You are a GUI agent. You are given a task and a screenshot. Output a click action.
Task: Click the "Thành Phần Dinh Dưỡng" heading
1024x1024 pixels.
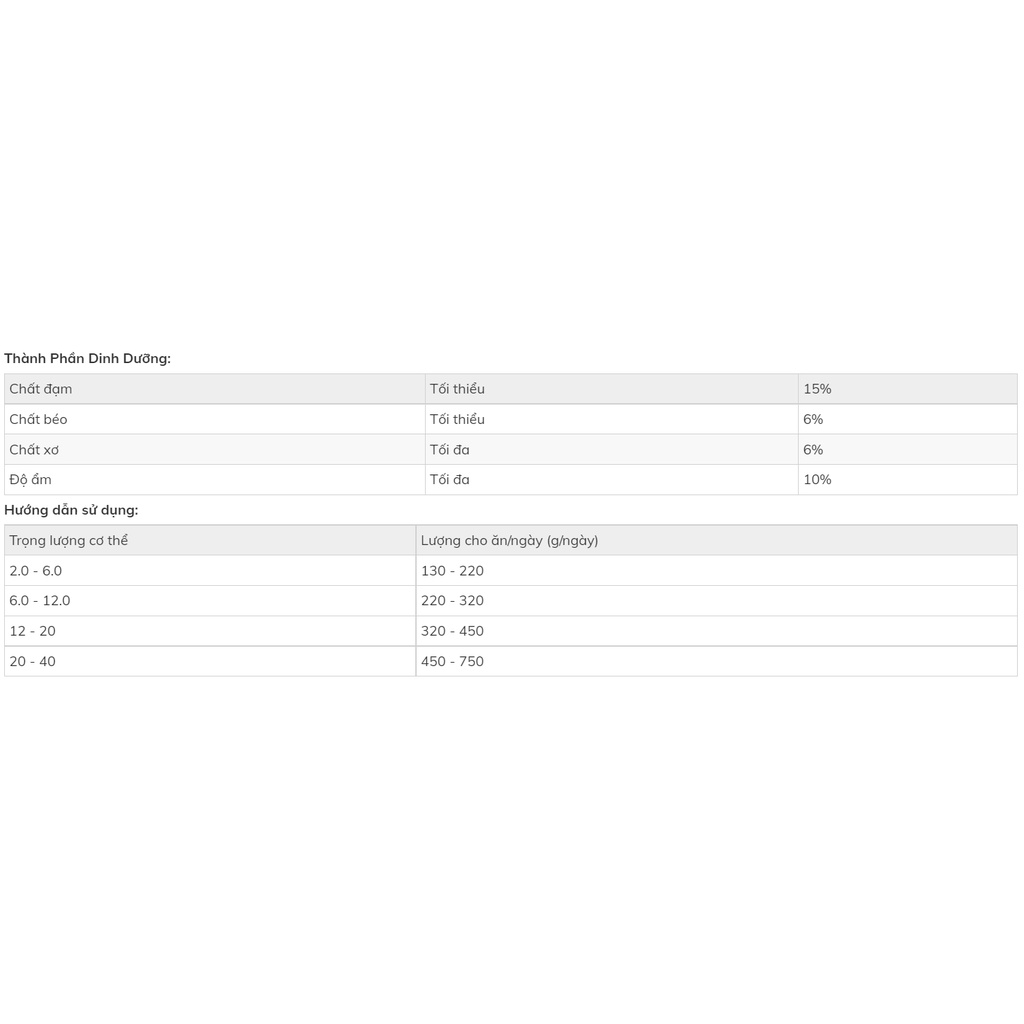coord(88,358)
